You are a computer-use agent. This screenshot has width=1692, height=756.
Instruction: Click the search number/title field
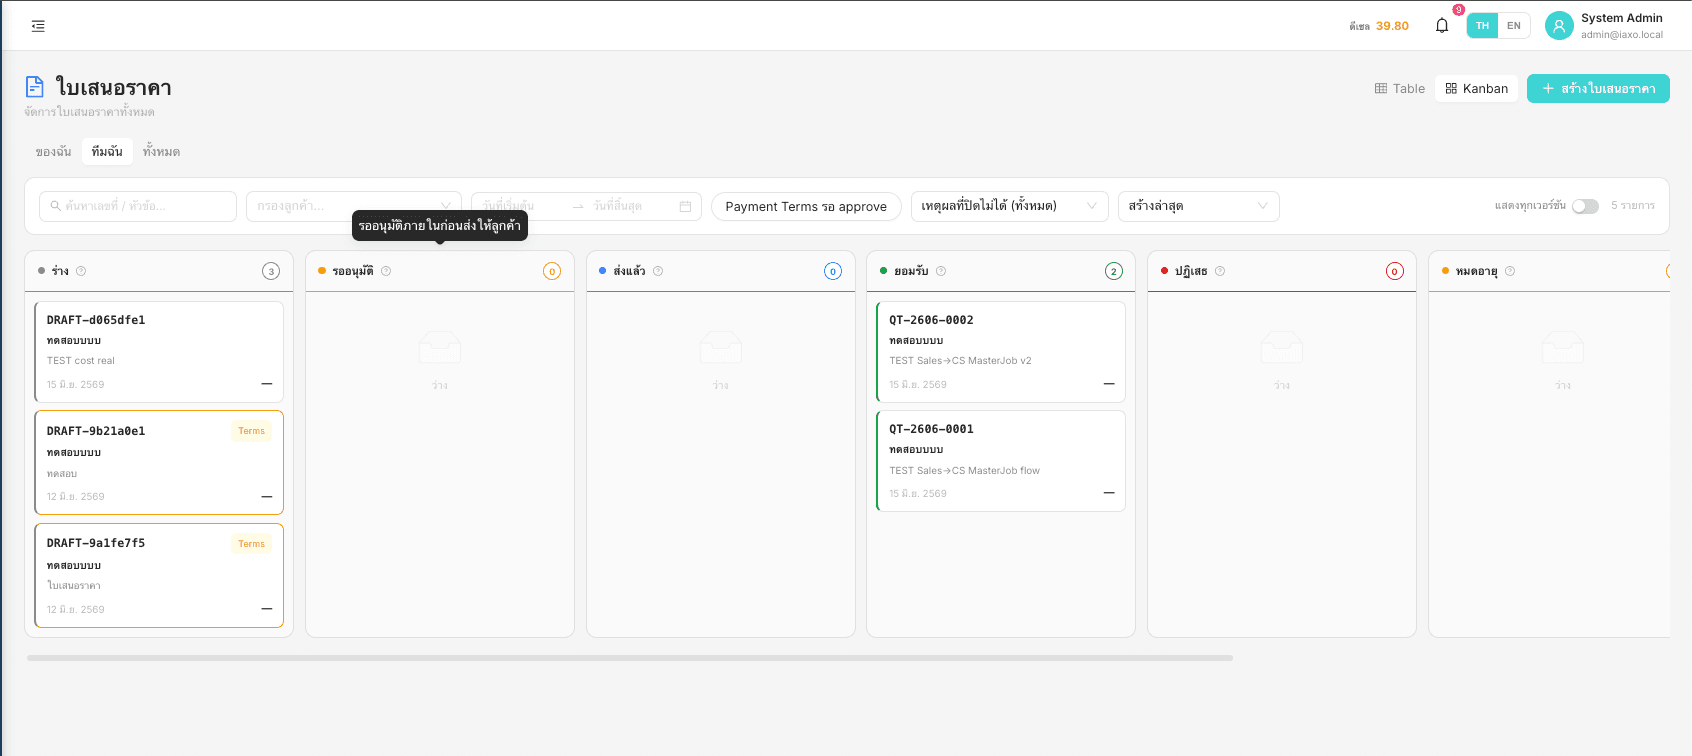[138, 206]
